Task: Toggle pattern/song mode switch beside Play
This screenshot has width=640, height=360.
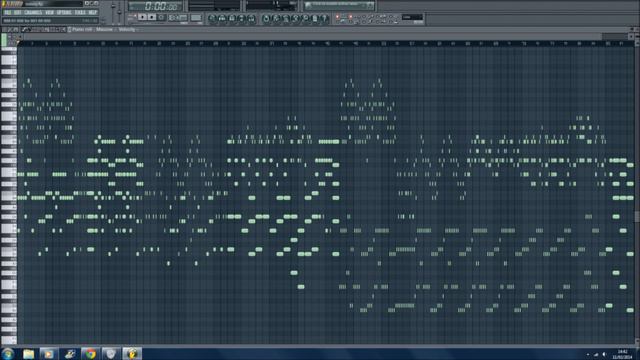Action: click(132, 18)
